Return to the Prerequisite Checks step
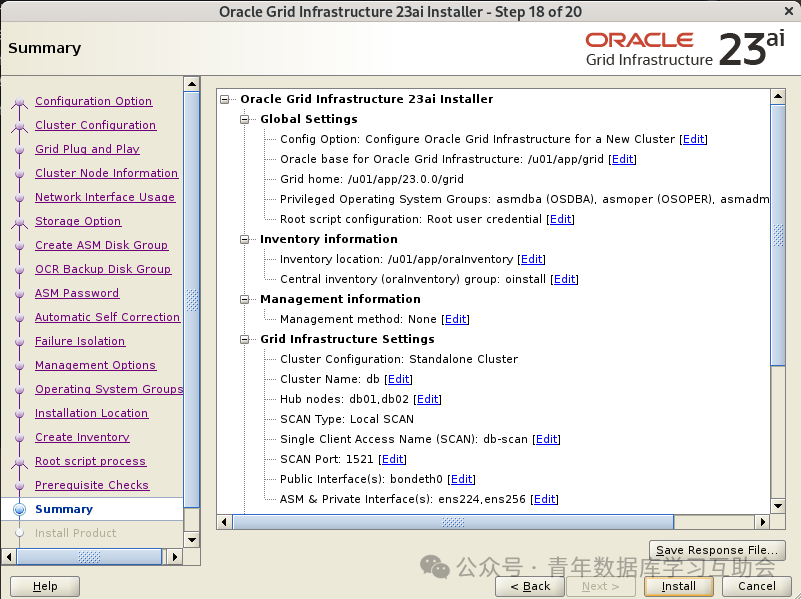The width and height of the screenshot is (801, 599). (92, 485)
